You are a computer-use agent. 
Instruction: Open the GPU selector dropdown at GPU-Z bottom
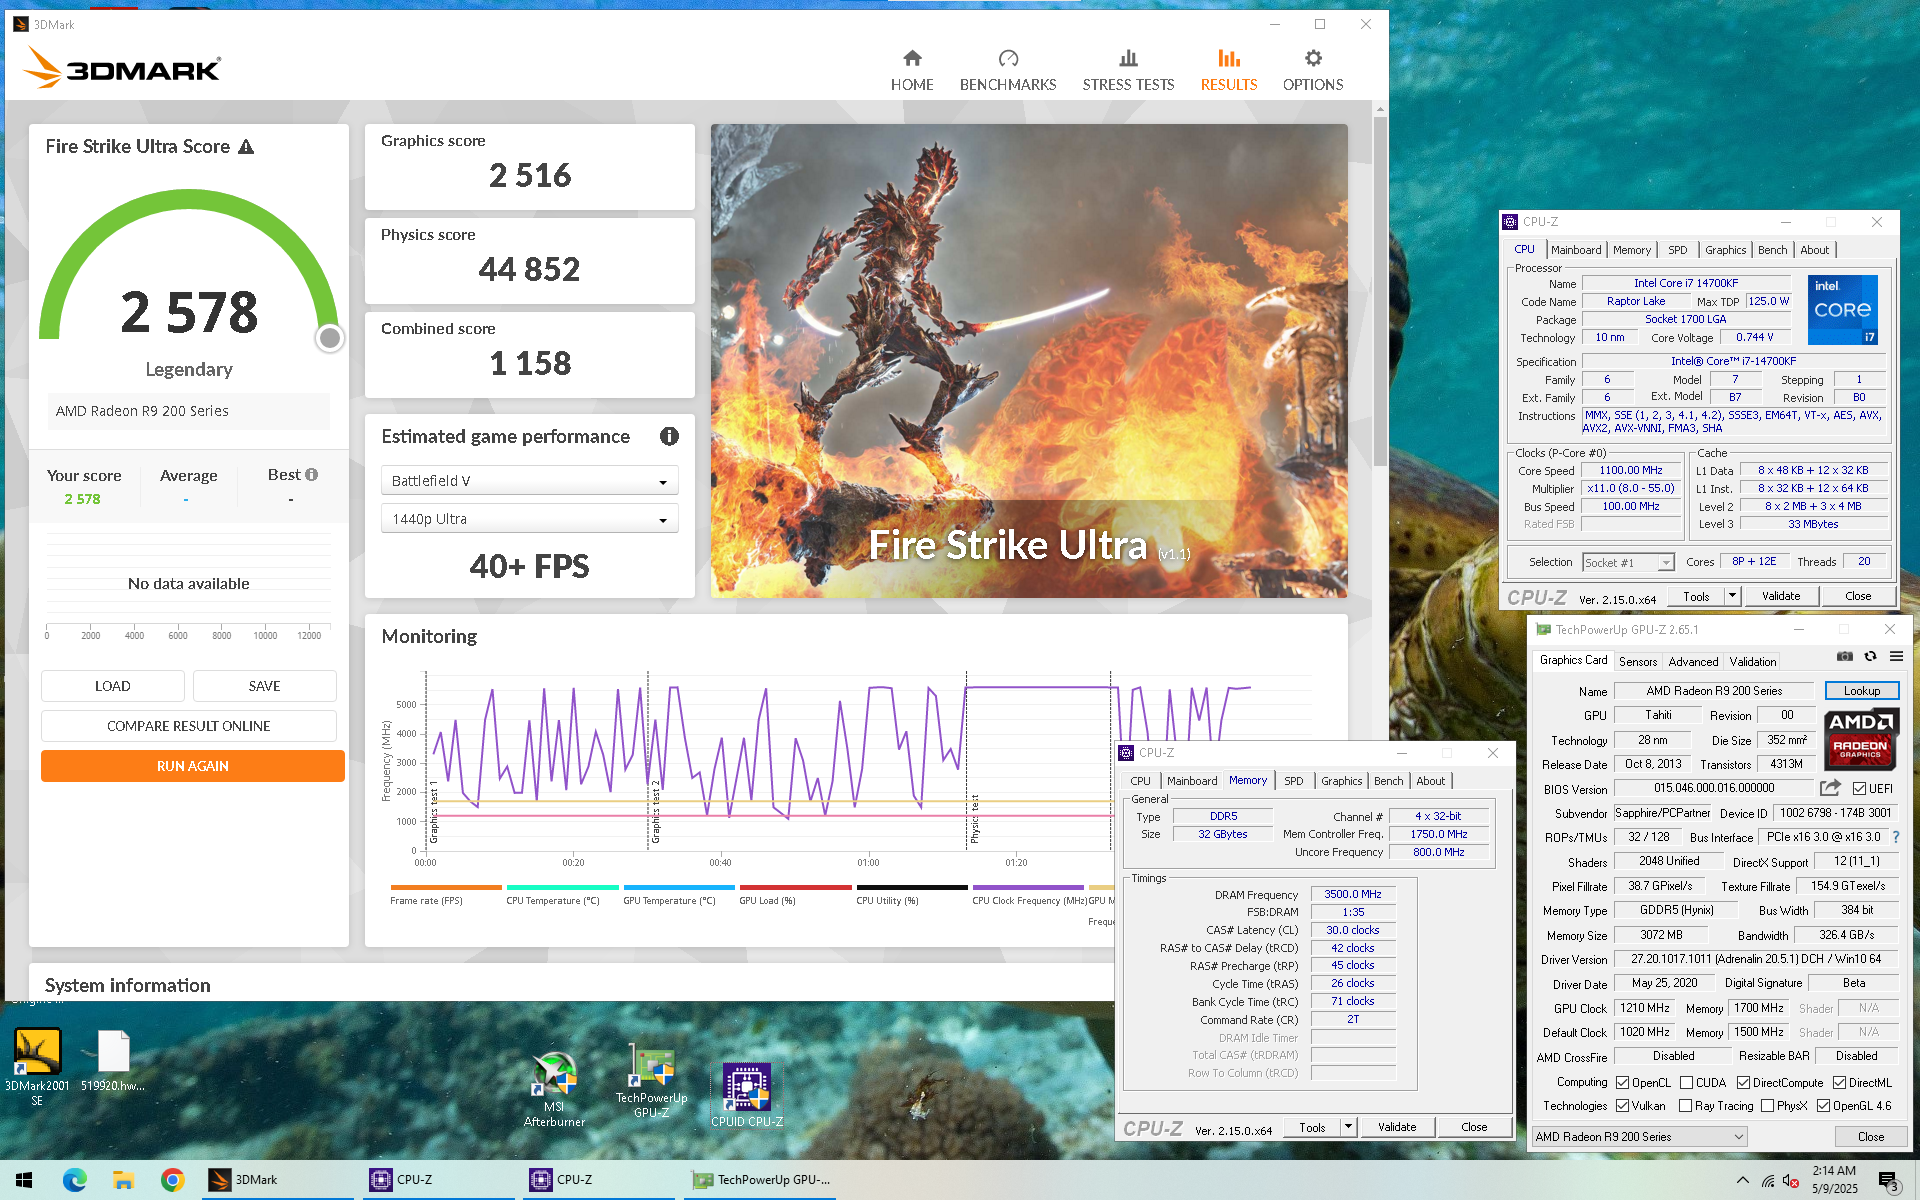[1639, 1136]
